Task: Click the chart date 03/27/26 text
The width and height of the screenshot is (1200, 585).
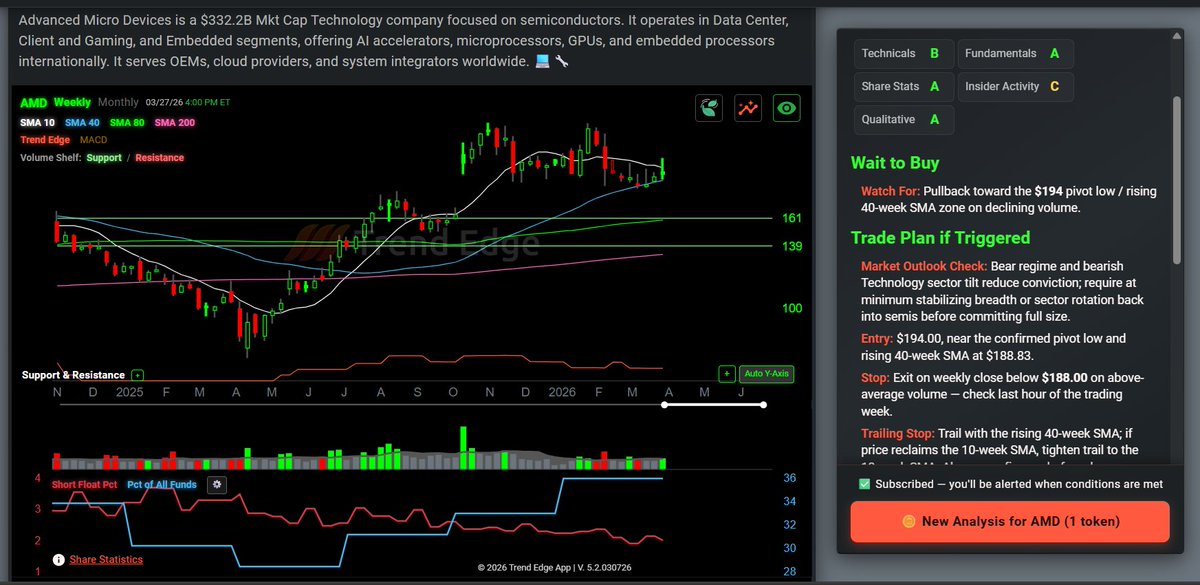Action: point(165,102)
